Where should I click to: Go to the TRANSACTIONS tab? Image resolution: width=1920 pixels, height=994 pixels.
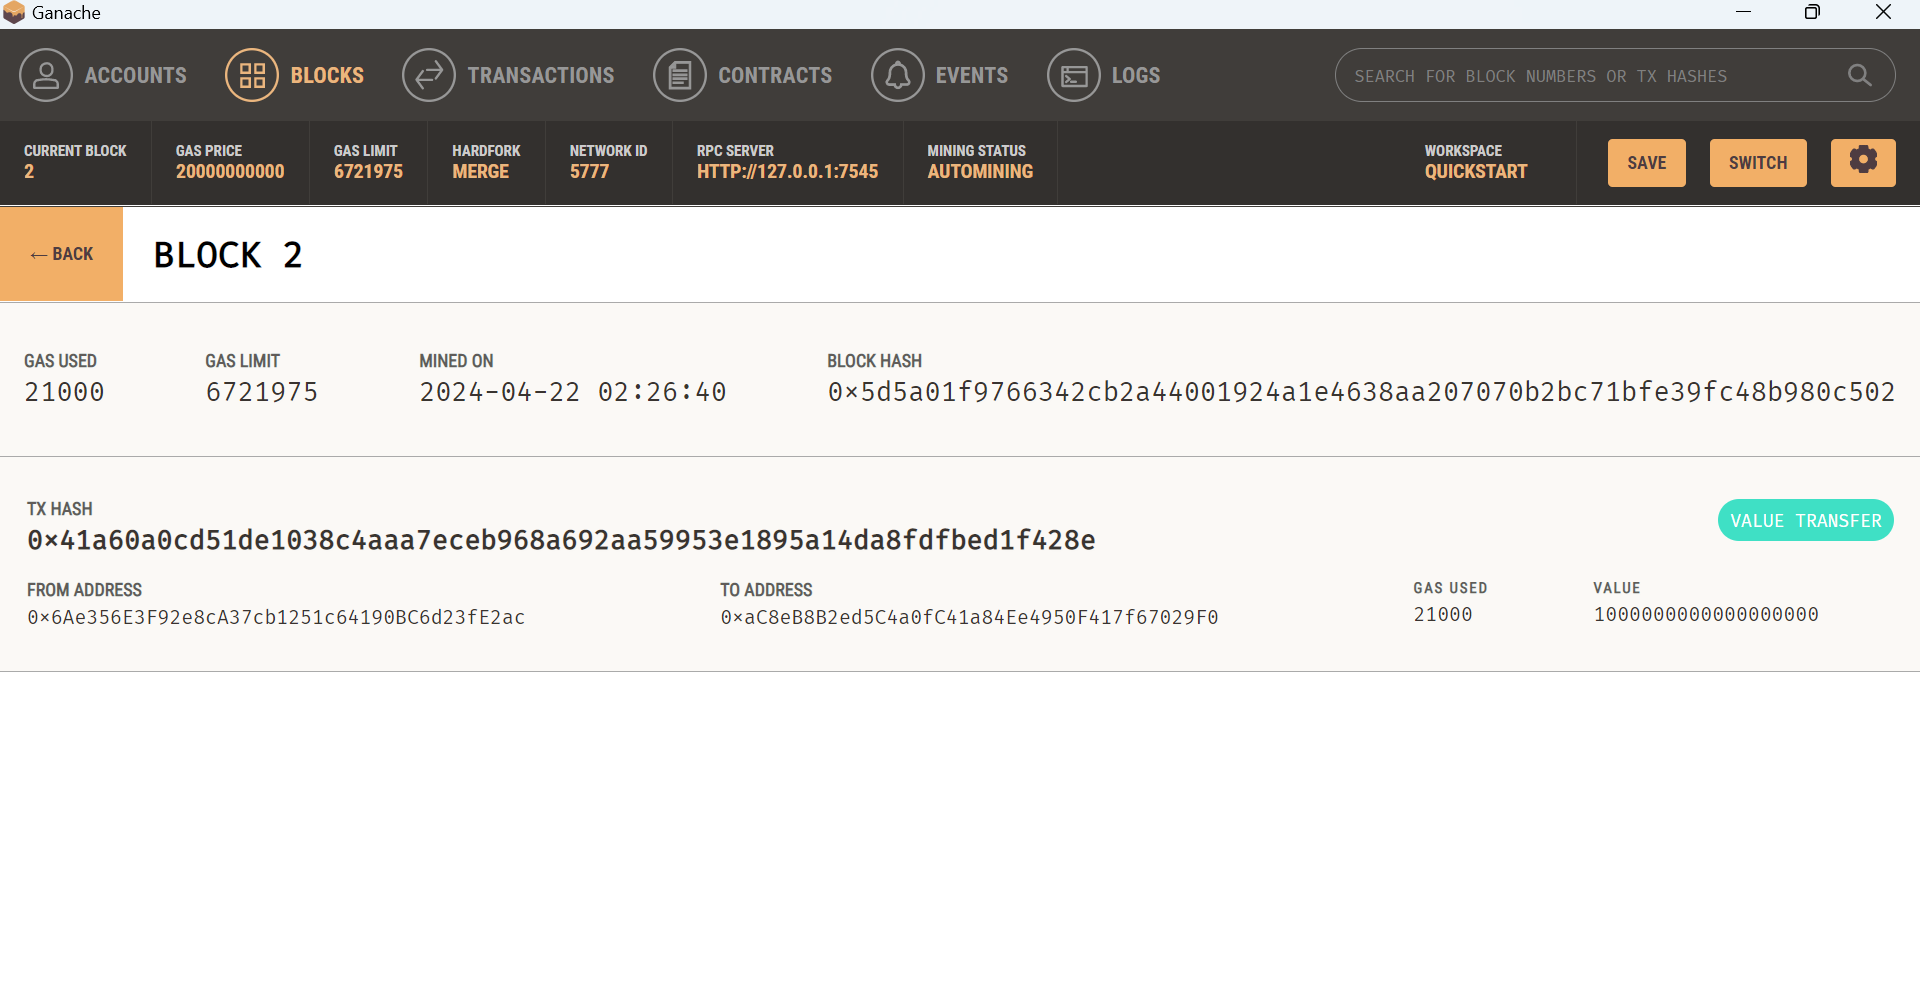[x=541, y=75]
